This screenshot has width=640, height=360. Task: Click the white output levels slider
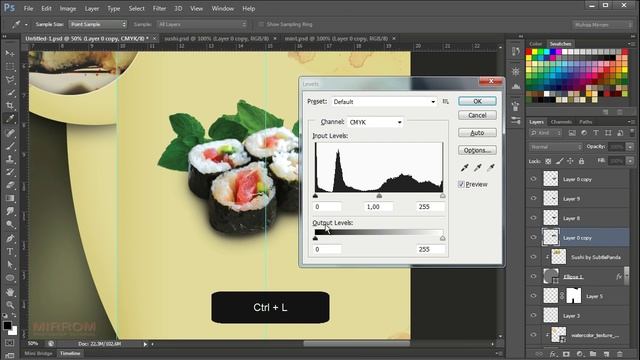[443, 238]
